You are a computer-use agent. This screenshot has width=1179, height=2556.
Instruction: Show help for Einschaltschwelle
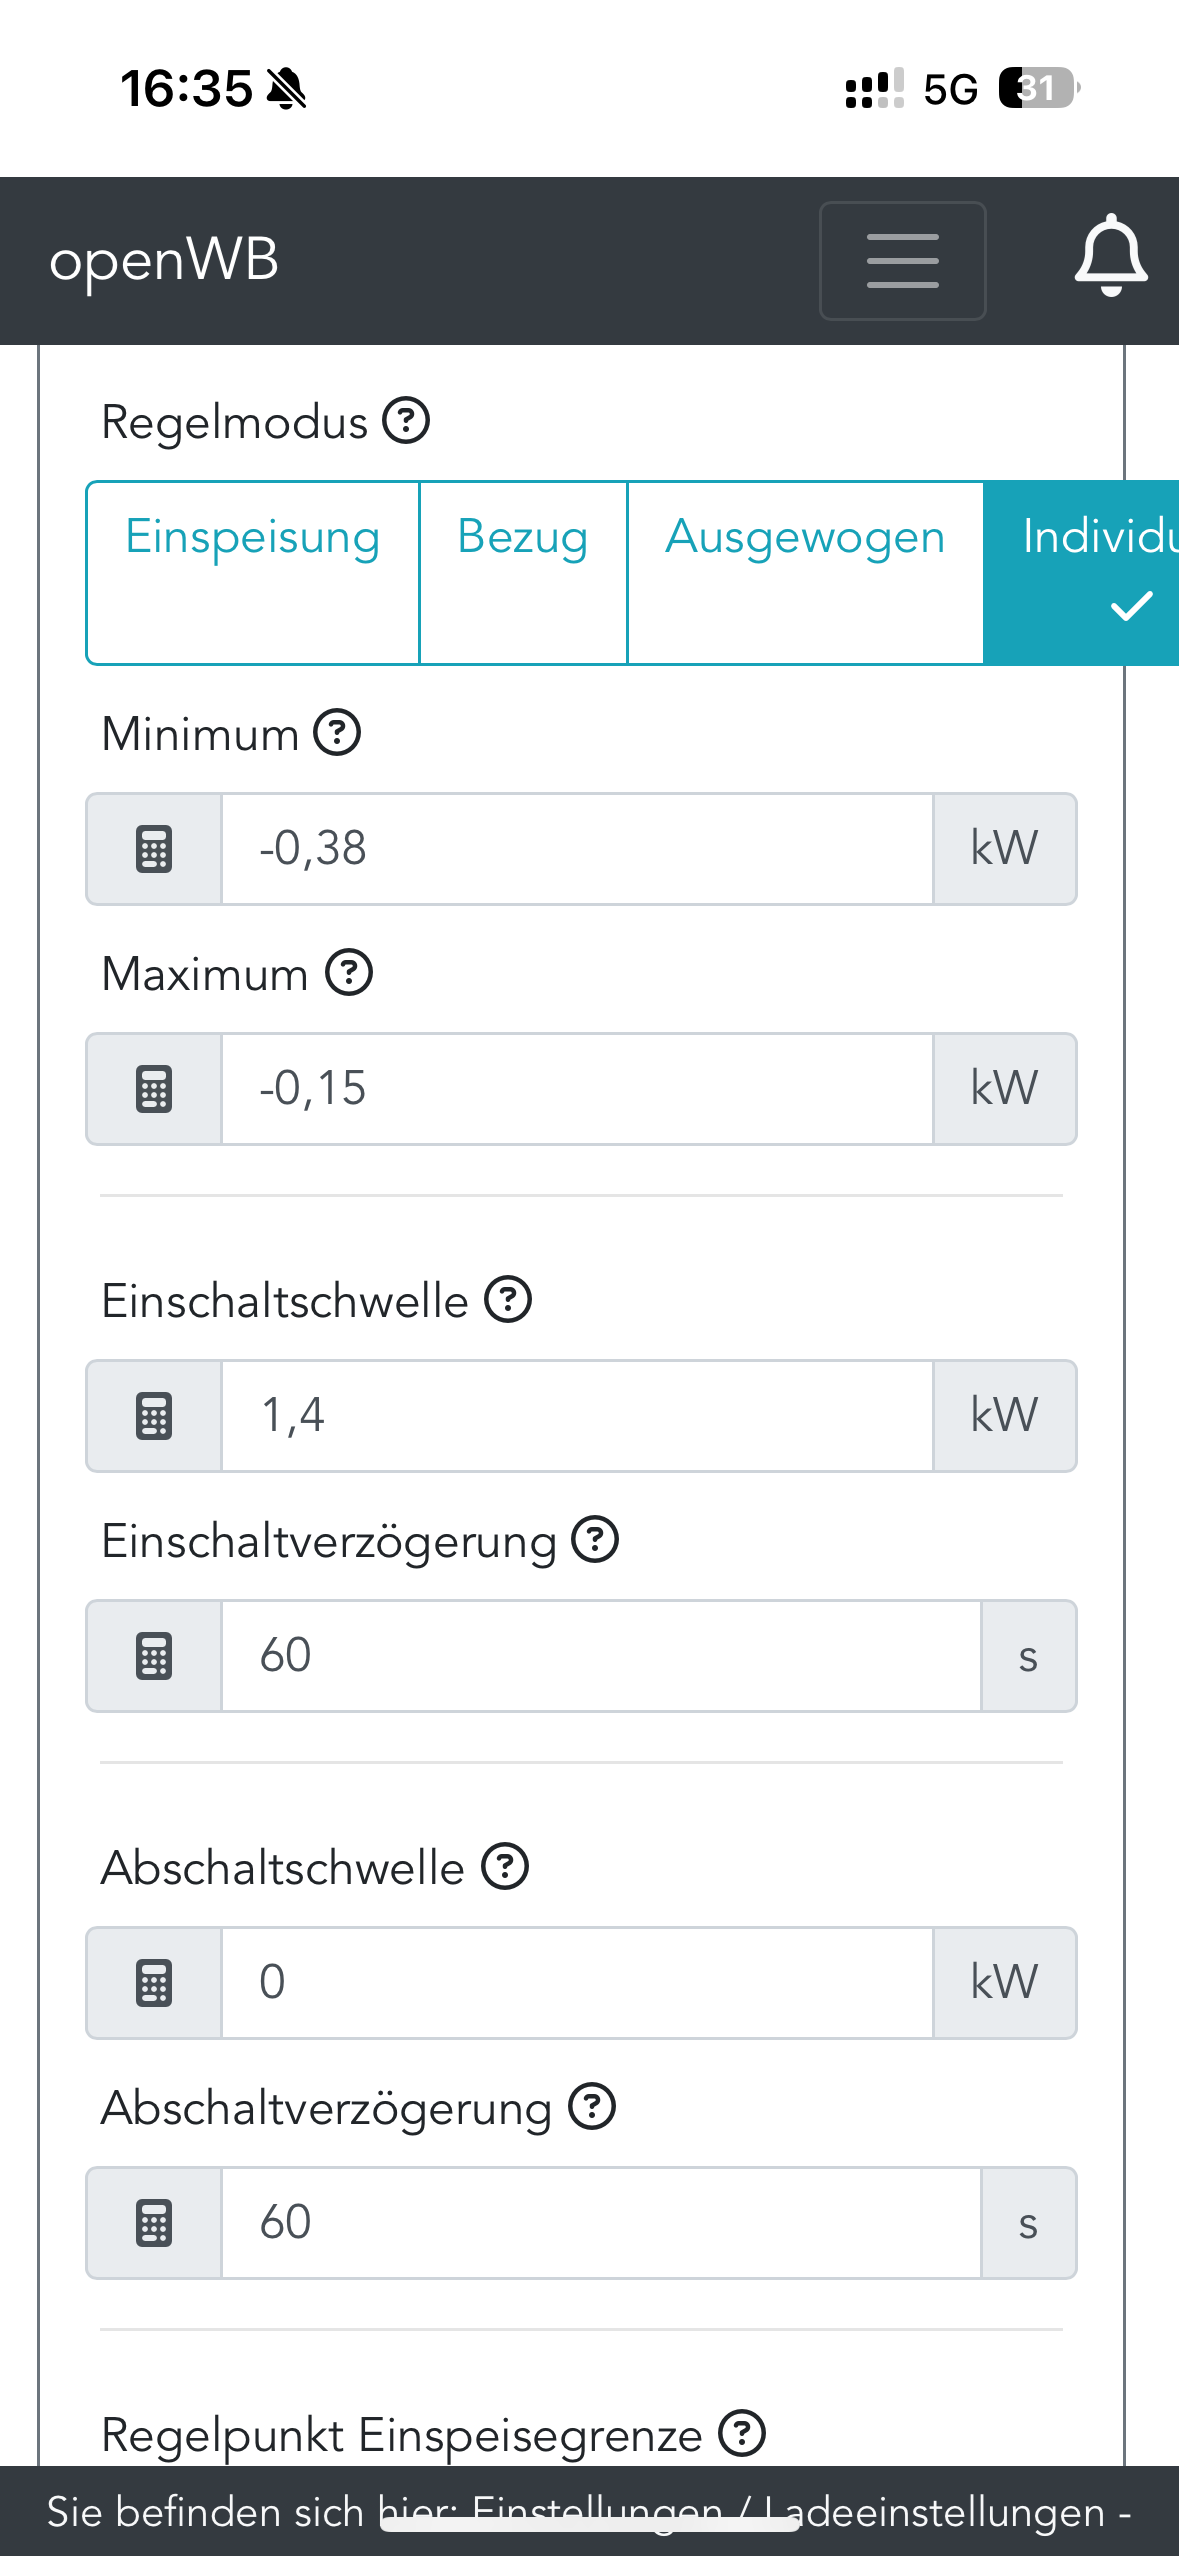pyautogui.click(x=508, y=1300)
